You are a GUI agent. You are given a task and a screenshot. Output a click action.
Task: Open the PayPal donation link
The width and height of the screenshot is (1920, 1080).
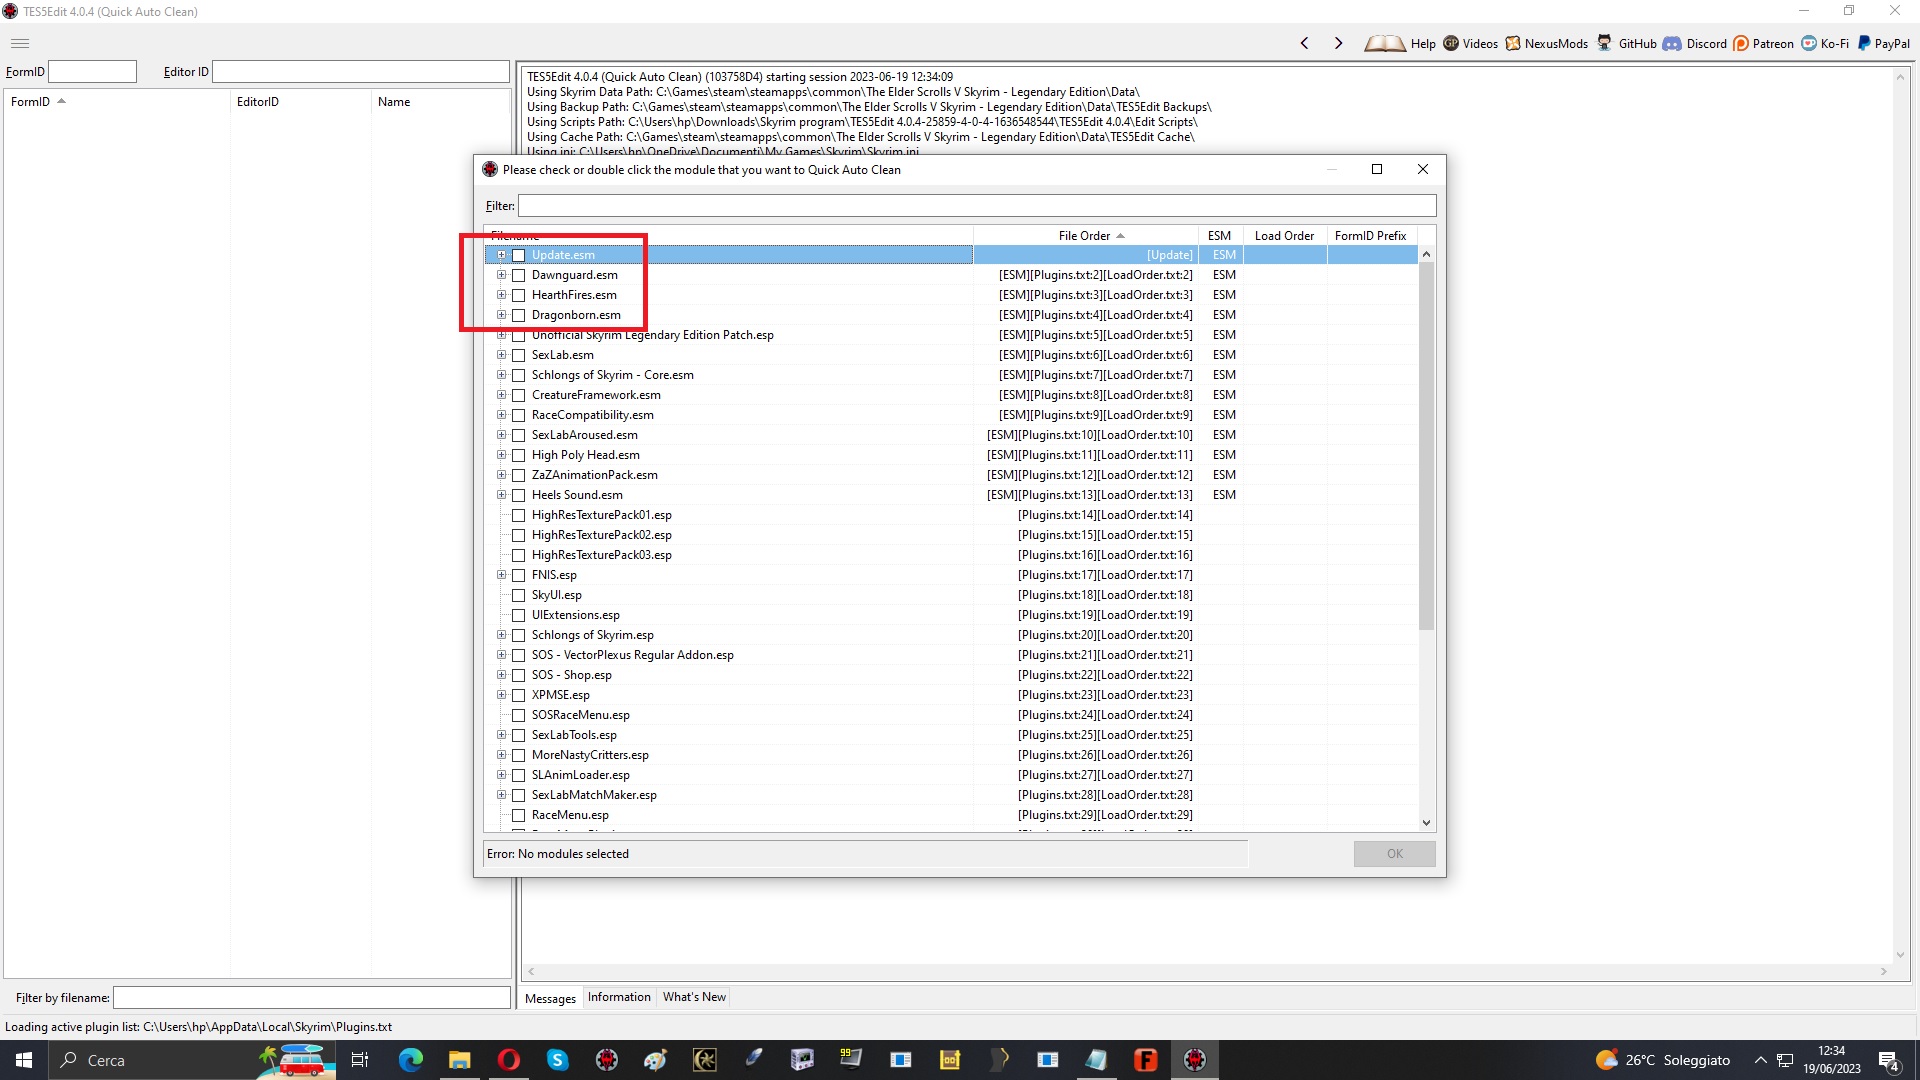point(1883,43)
